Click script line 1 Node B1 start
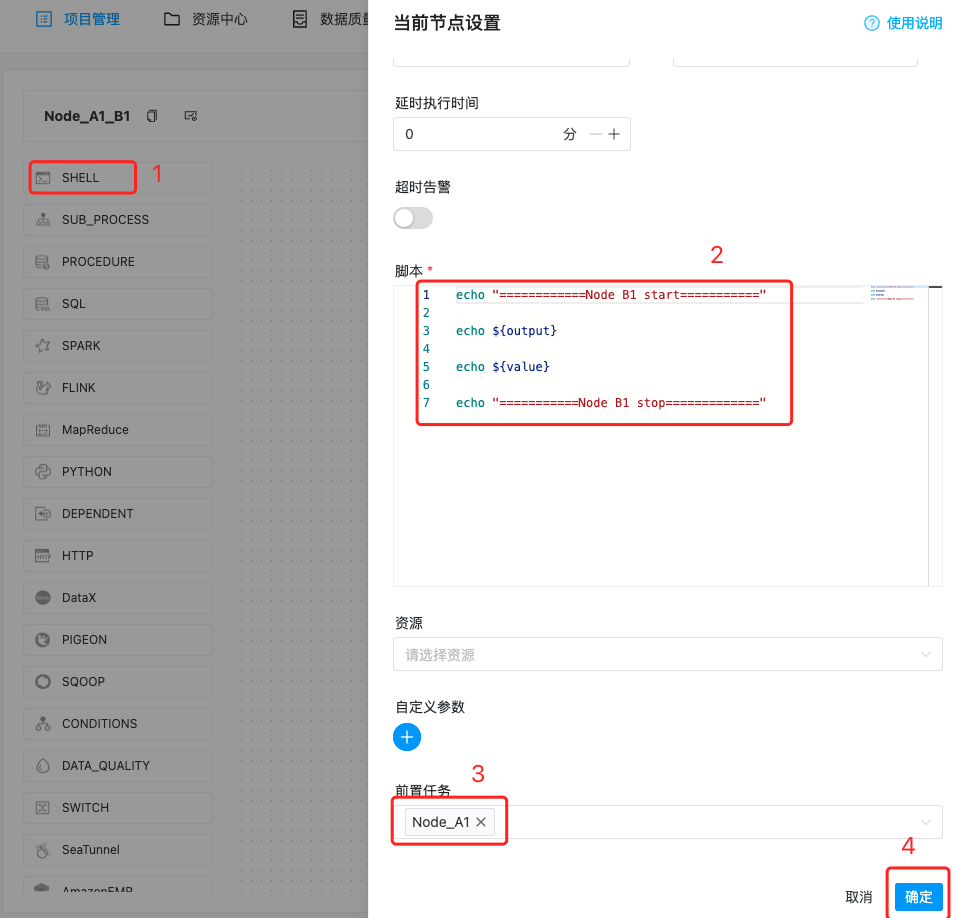Image resolution: width=967 pixels, height=918 pixels. [x=611, y=295]
